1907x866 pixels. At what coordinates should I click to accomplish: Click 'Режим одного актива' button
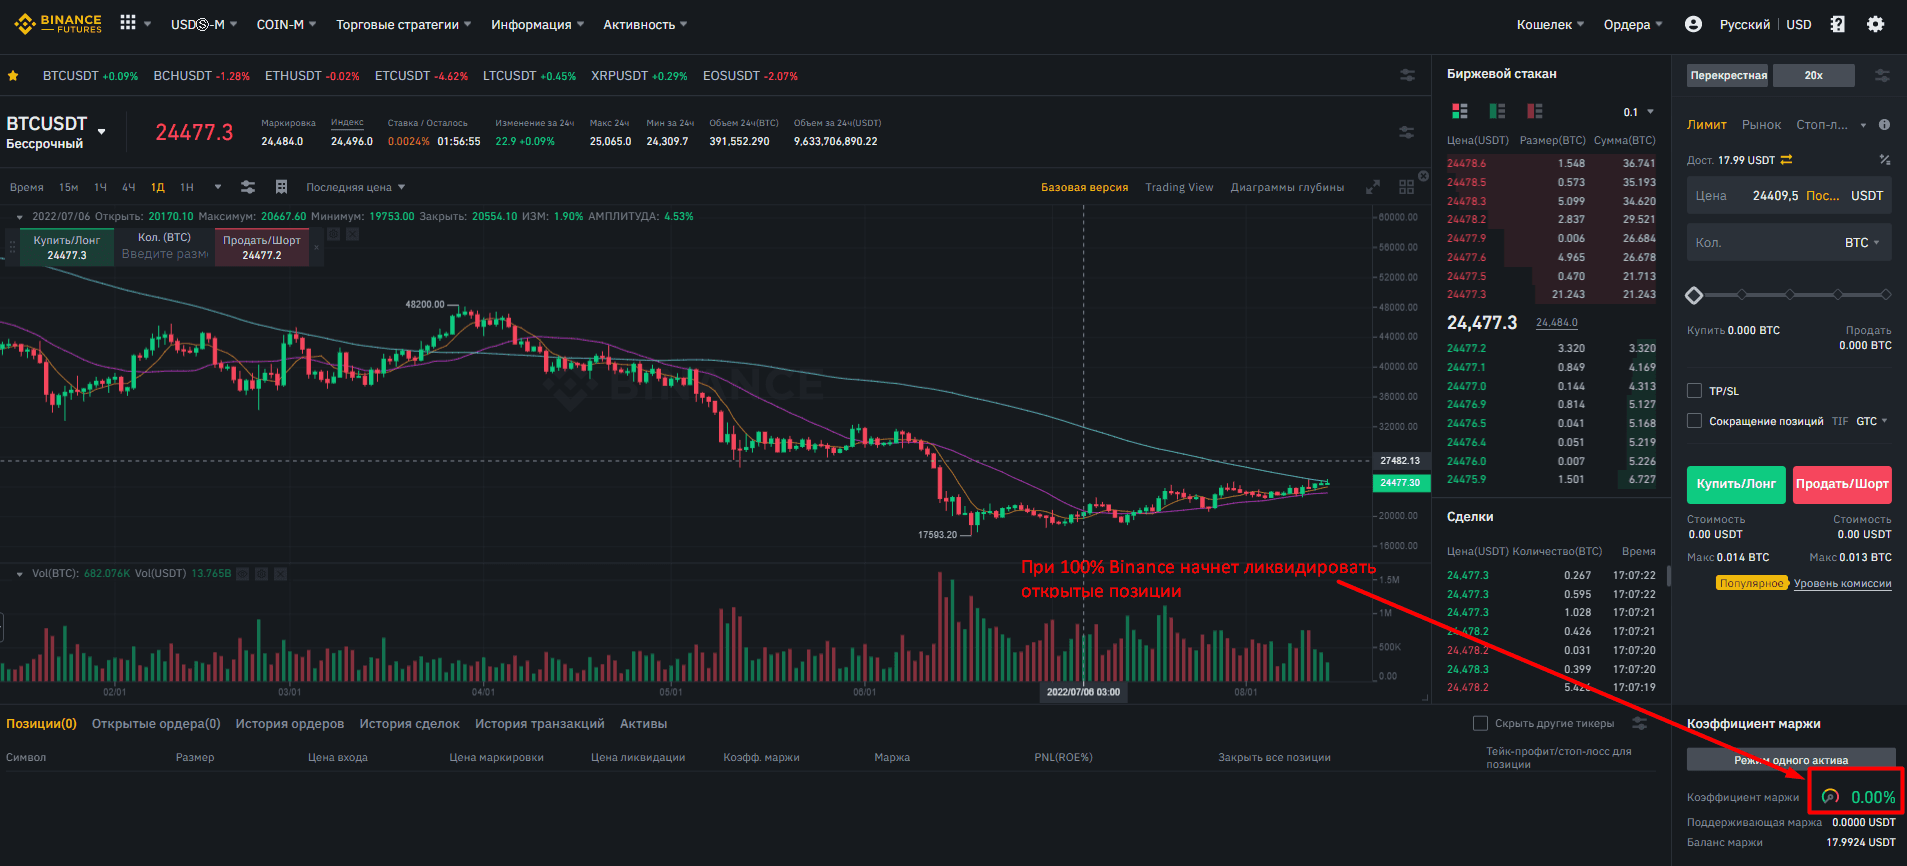[x=1791, y=760]
